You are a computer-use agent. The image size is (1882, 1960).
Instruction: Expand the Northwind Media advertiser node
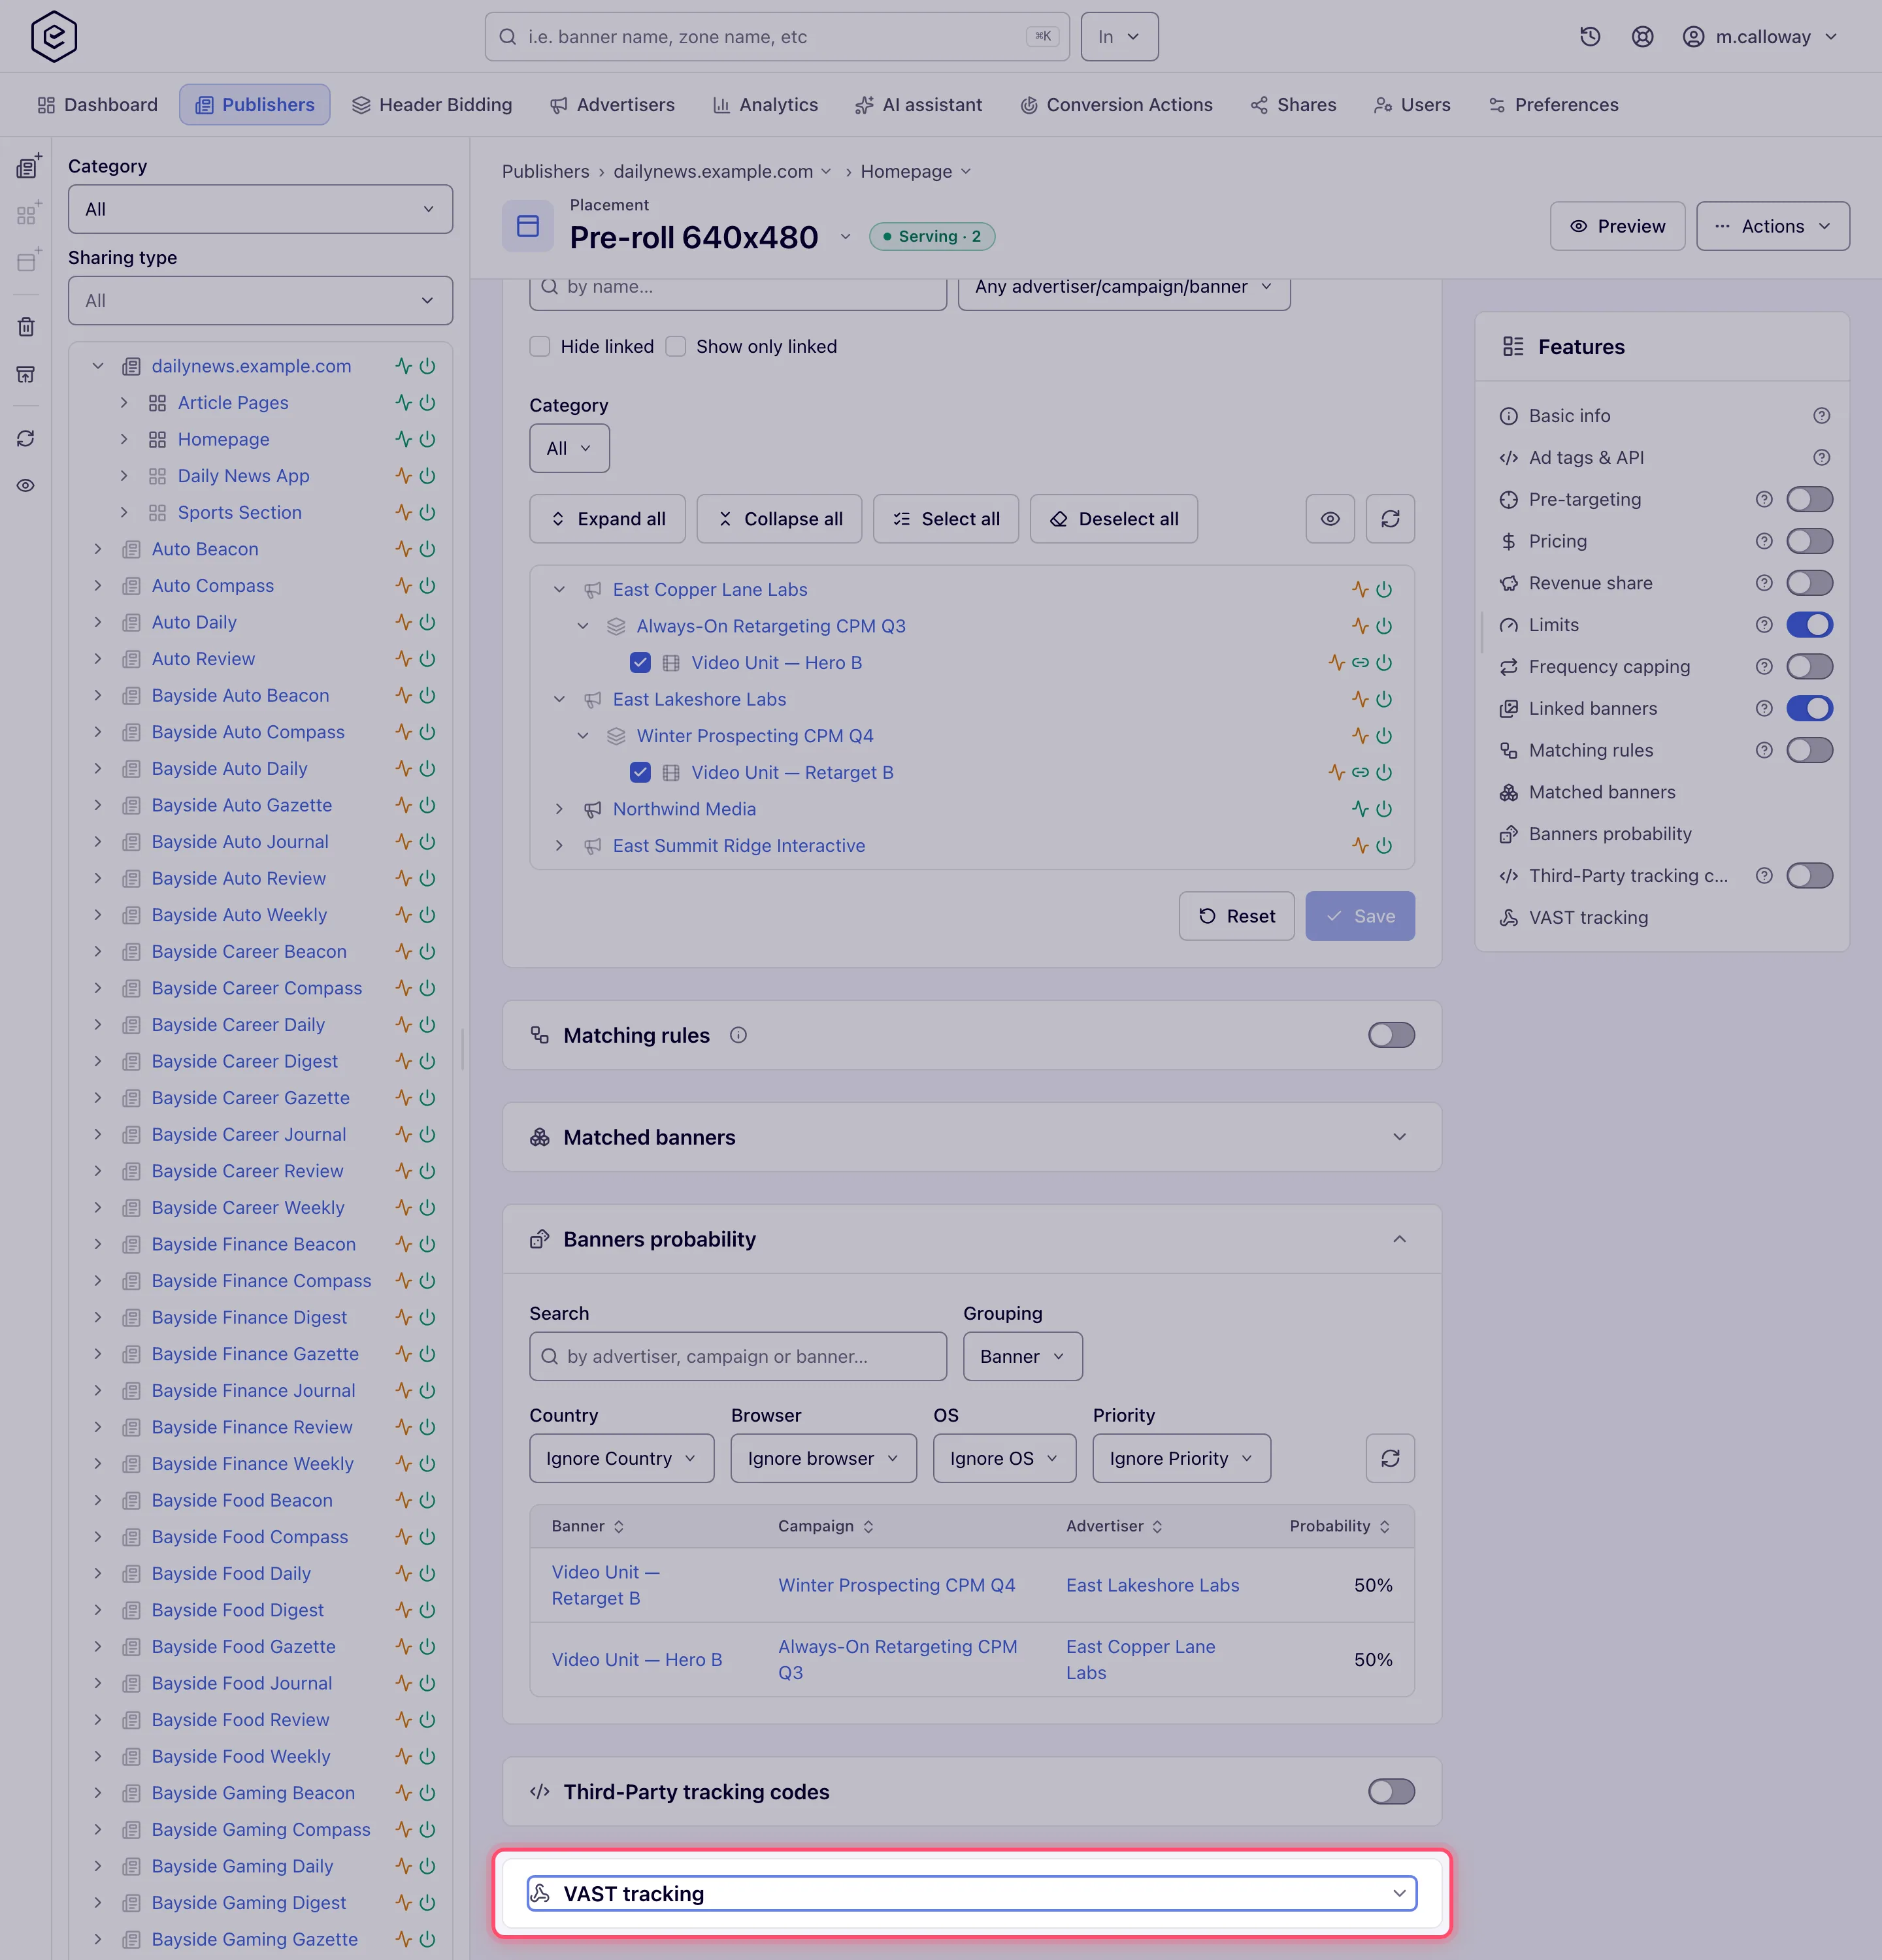559,809
